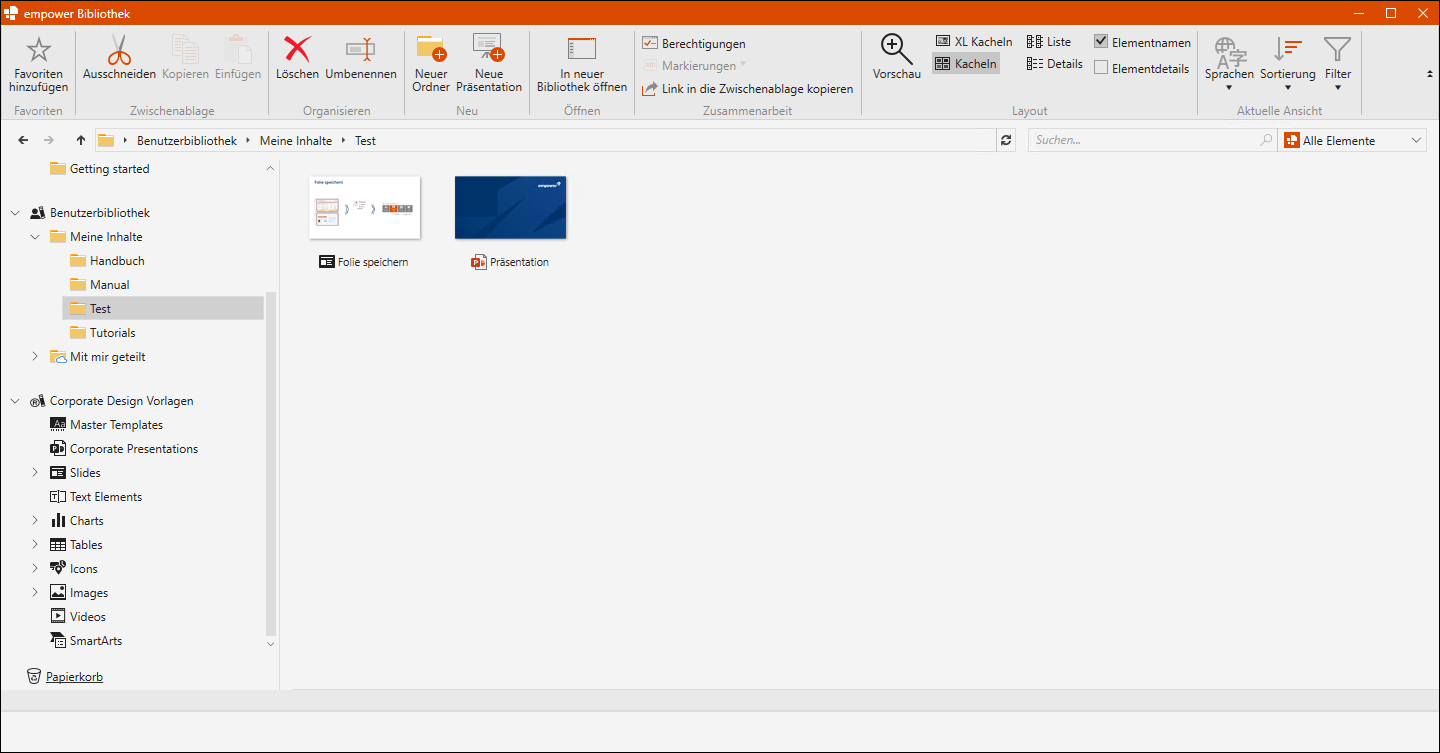
Task: Expand the Tables node
Action: pyautogui.click(x=35, y=545)
